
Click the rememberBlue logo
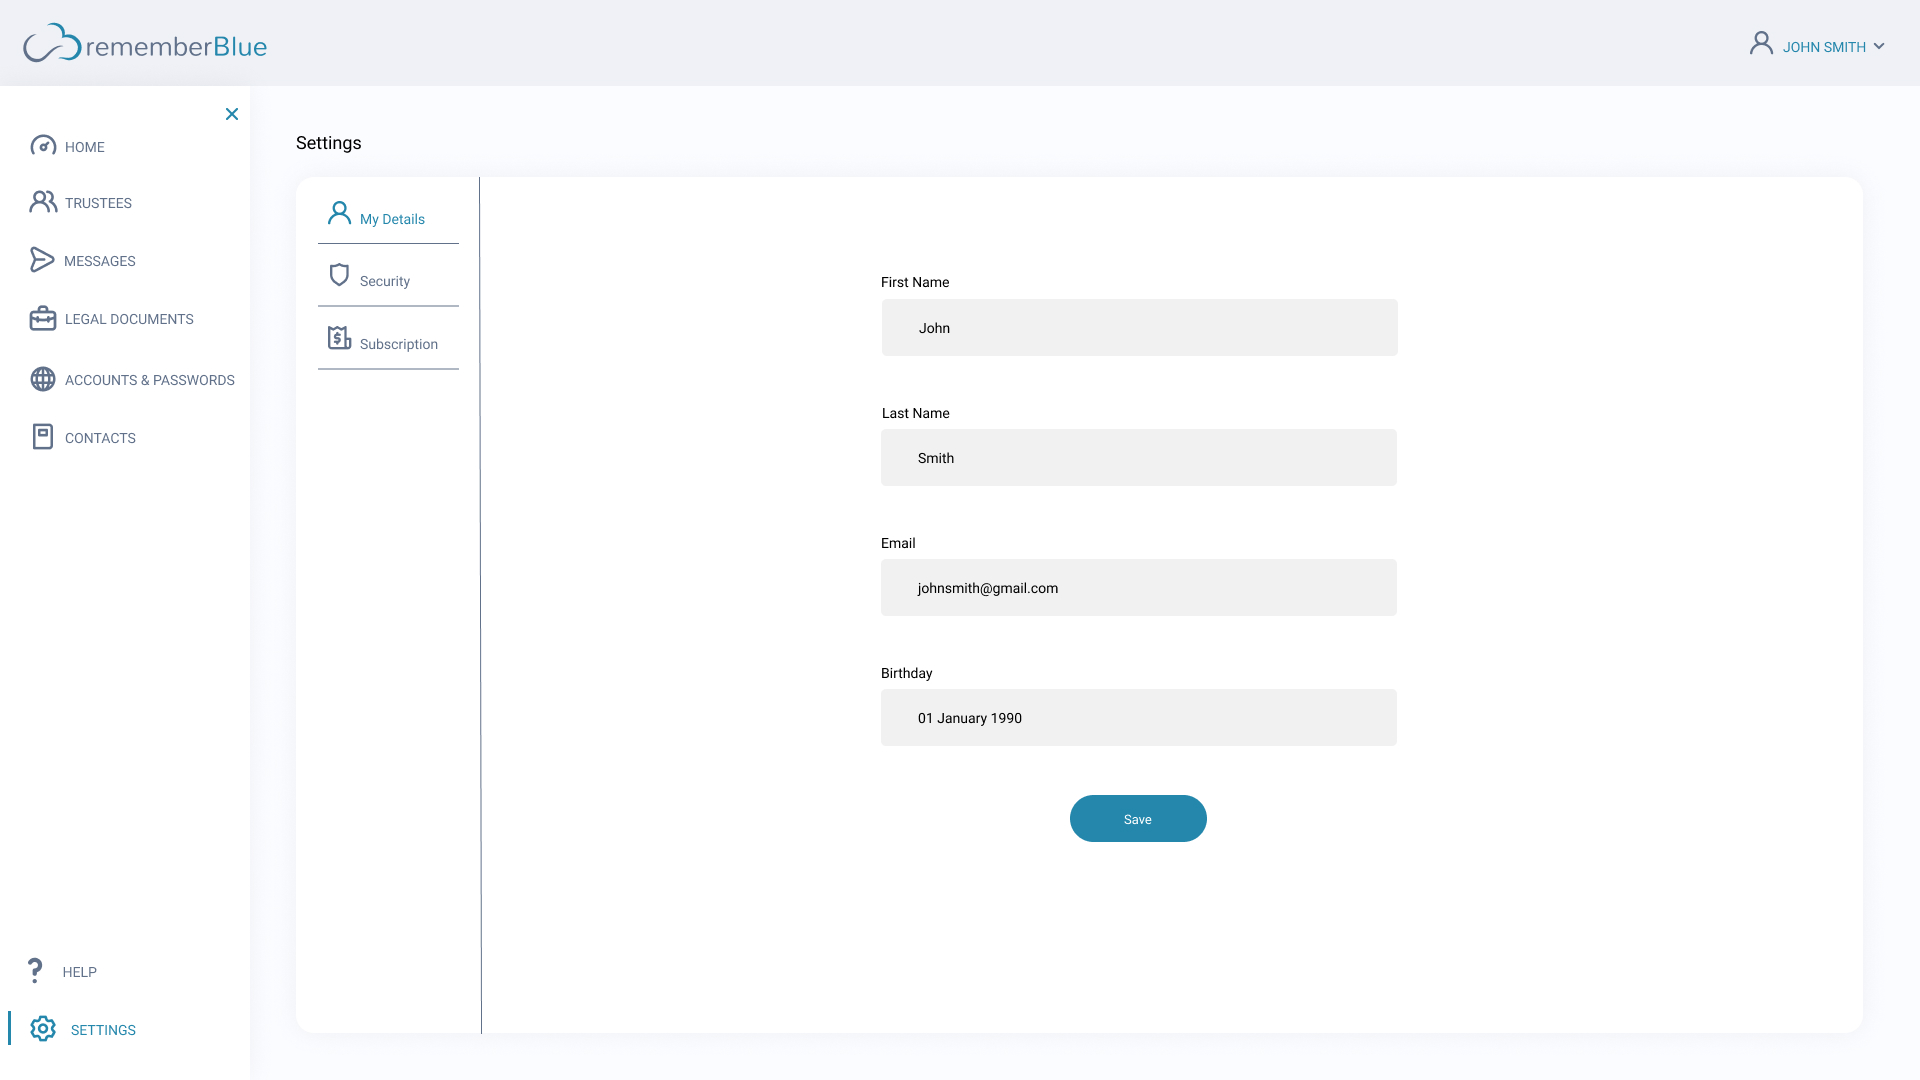point(145,44)
